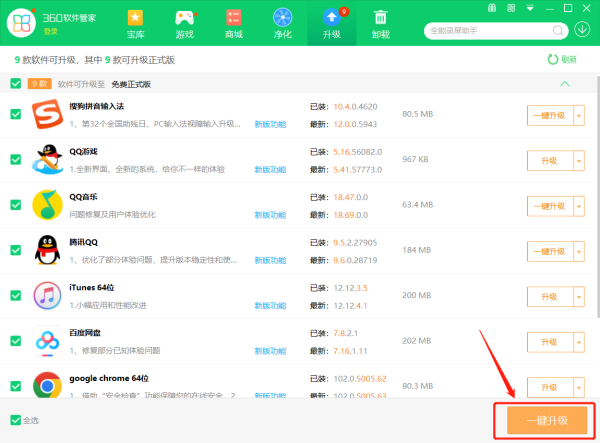Viewport: 600px width, 443px height.
Task: Click the google chrome app icon
Action: pos(47,385)
